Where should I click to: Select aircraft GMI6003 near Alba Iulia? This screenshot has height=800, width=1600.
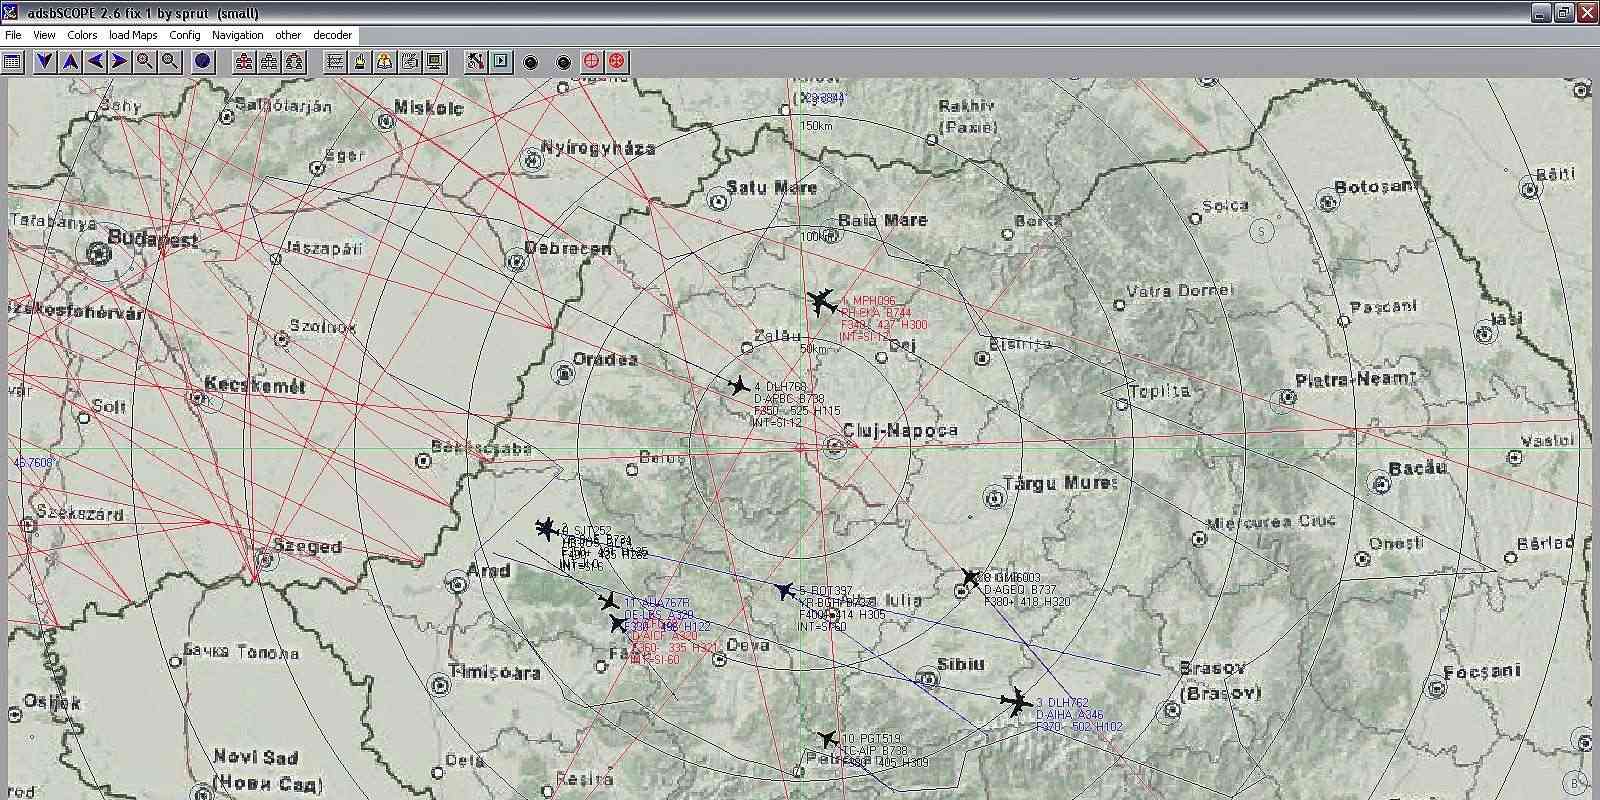pos(970,577)
